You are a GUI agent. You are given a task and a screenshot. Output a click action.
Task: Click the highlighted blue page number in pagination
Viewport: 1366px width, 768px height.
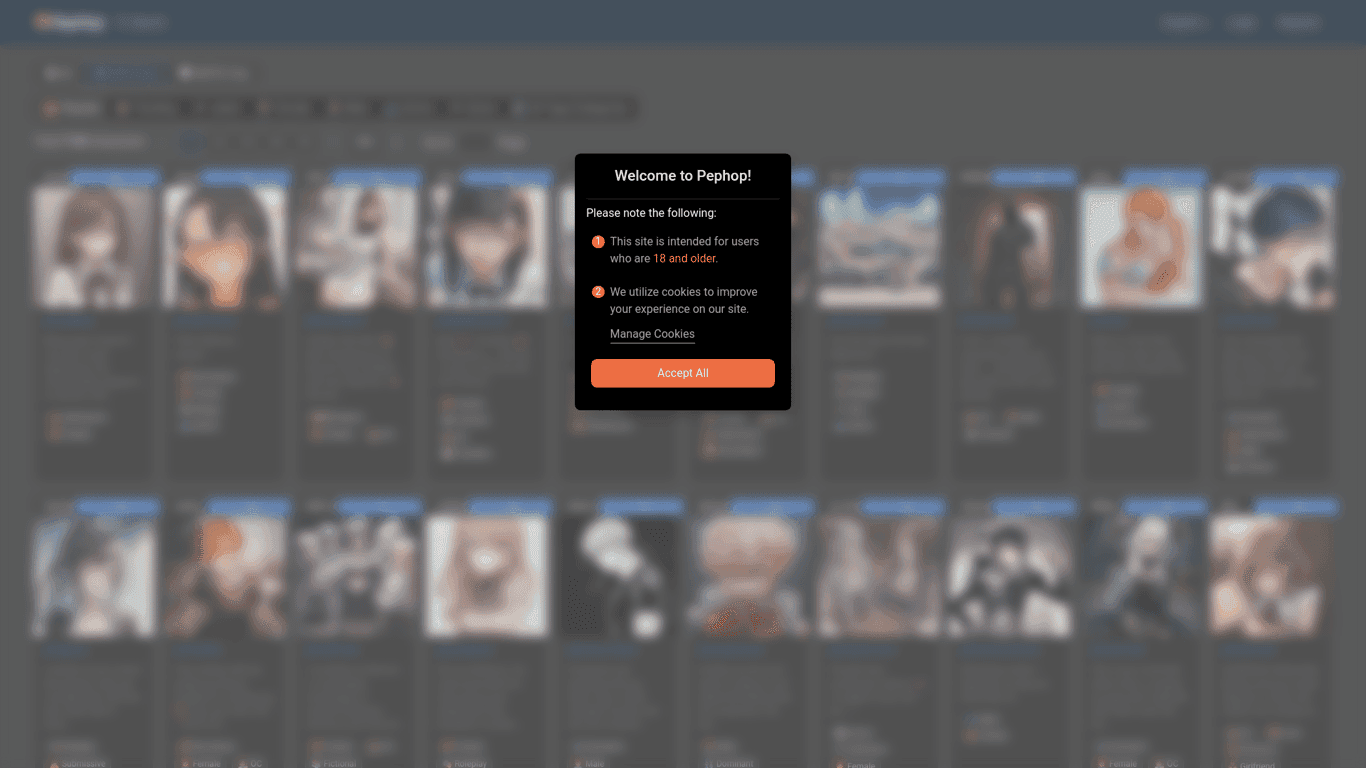pyautogui.click(x=193, y=142)
